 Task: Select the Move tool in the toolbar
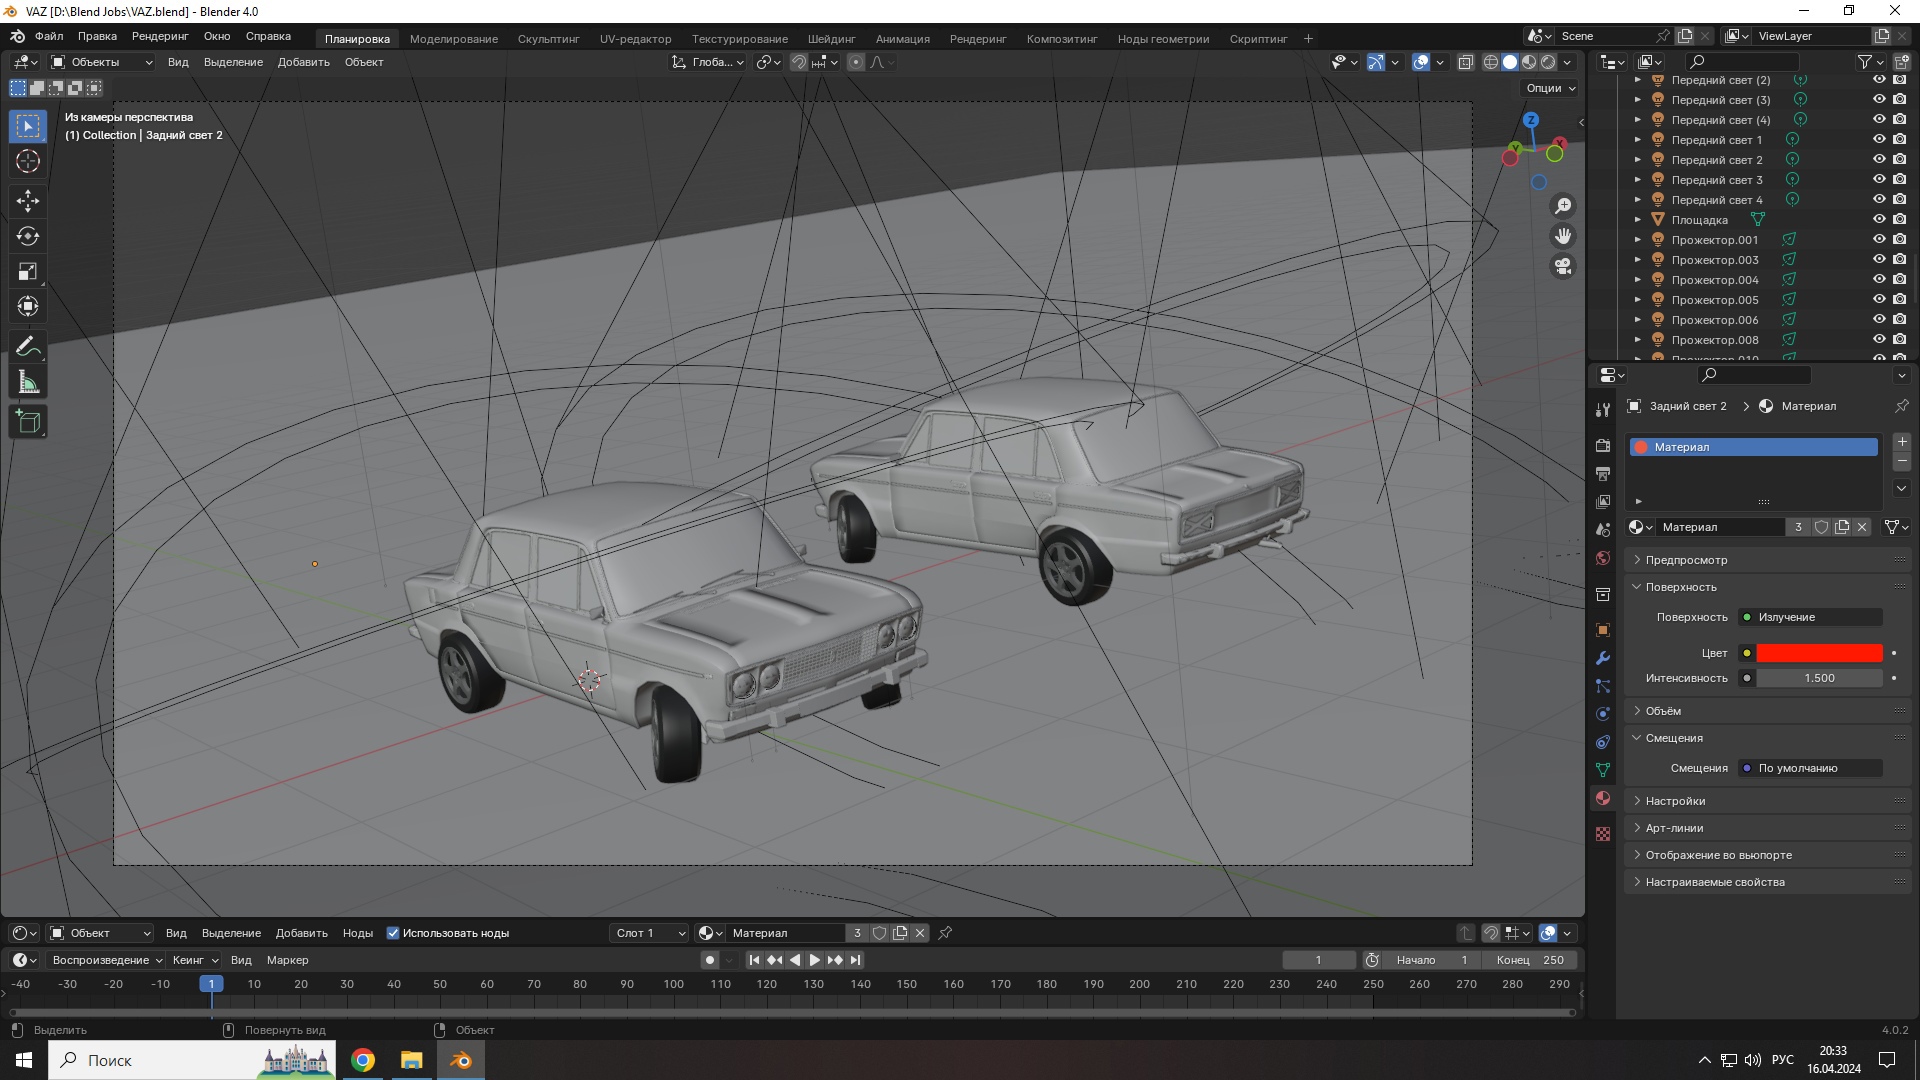(x=28, y=201)
